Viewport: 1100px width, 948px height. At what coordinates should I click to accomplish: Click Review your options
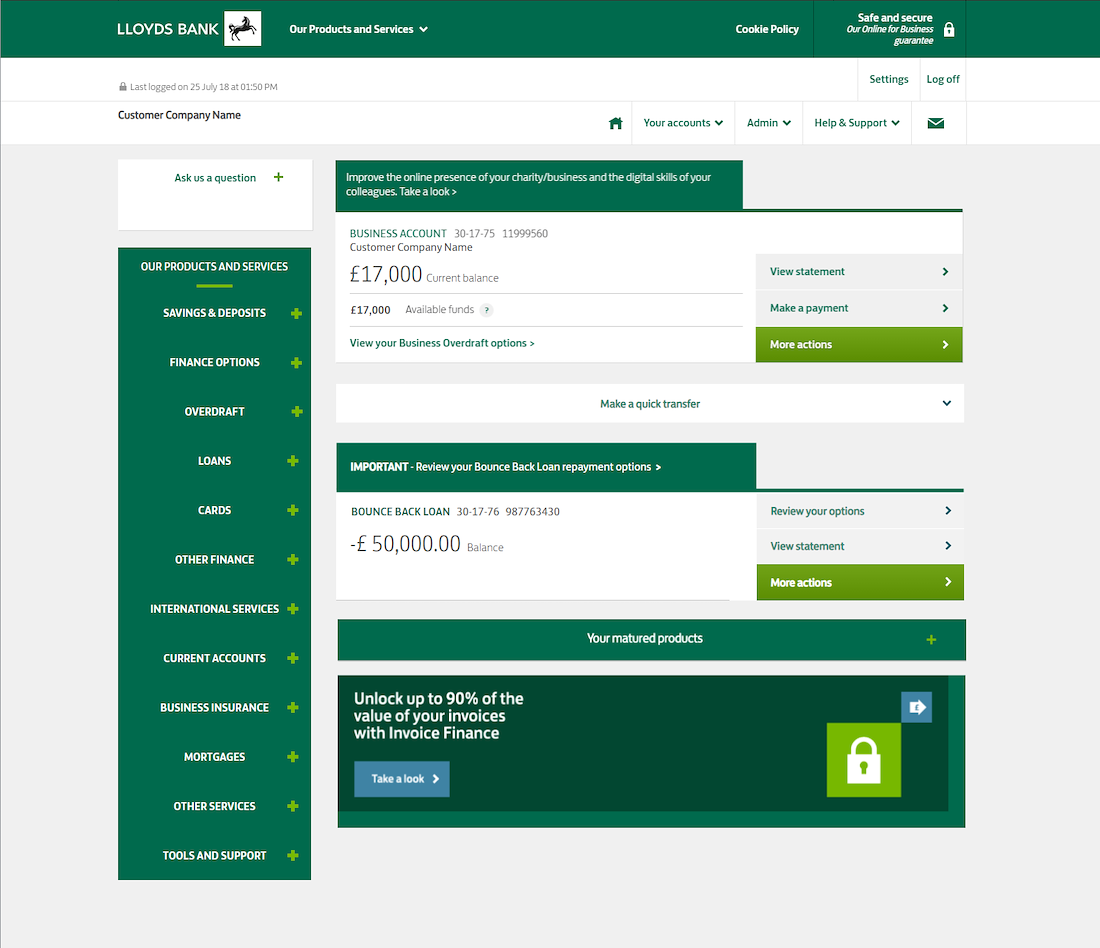[860, 511]
